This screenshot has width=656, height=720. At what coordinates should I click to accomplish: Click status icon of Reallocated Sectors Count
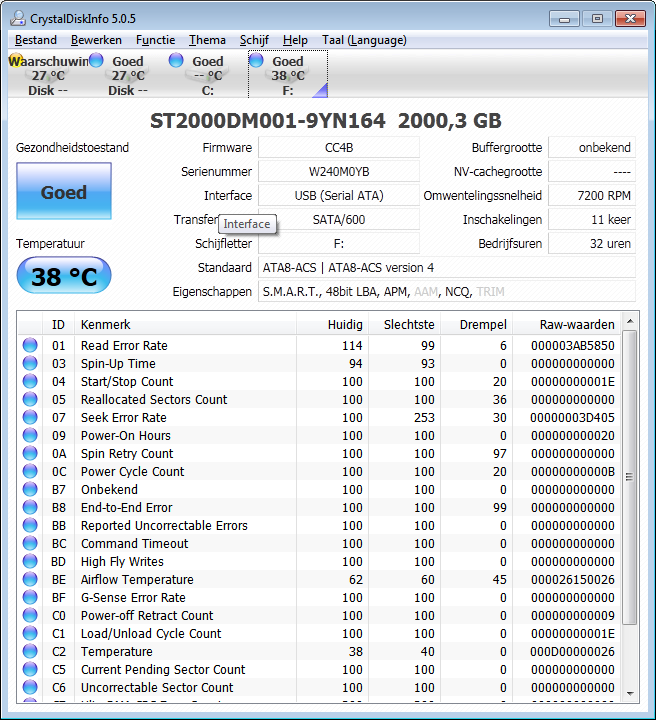tap(30, 399)
